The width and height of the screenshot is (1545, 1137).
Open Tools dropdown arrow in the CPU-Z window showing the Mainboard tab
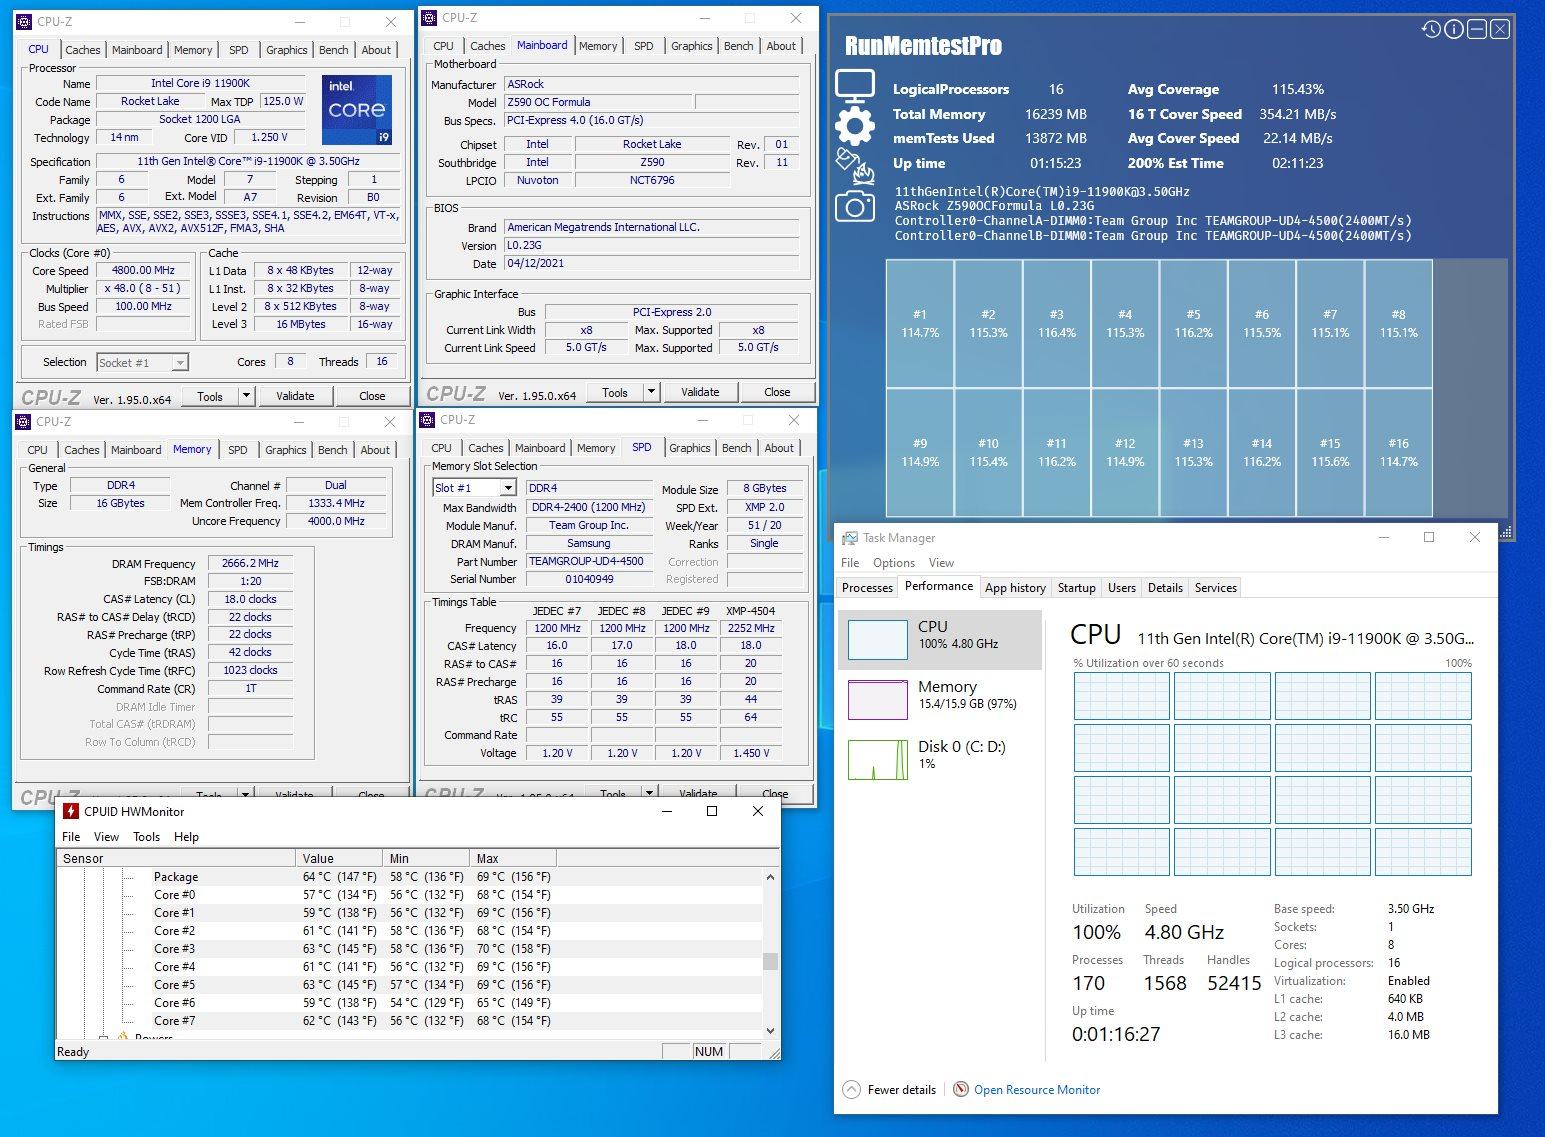(651, 392)
